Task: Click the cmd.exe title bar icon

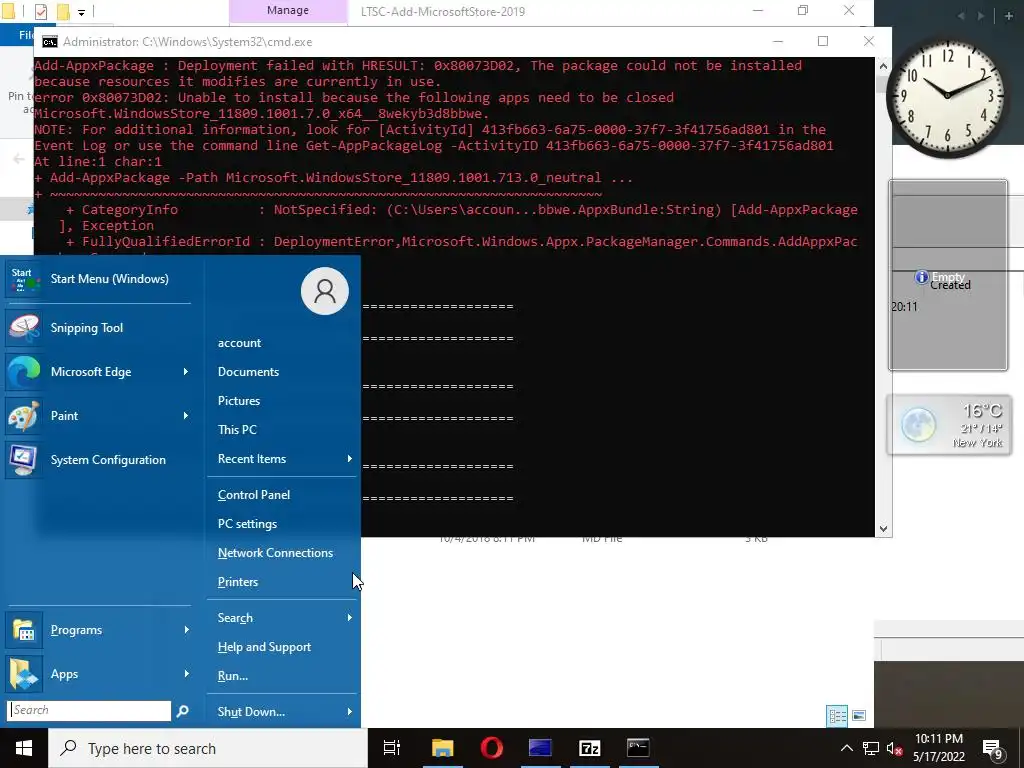Action: click(49, 42)
